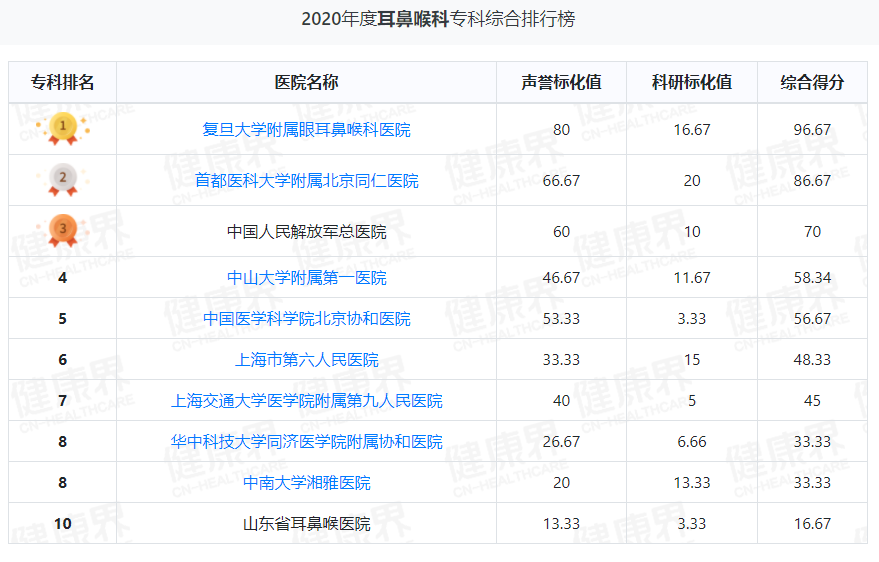Viewport: 879px width, 562px height.
Task: Select rank 8 for 华中科技大学同济医学院附属协和医院
Action: (62, 442)
